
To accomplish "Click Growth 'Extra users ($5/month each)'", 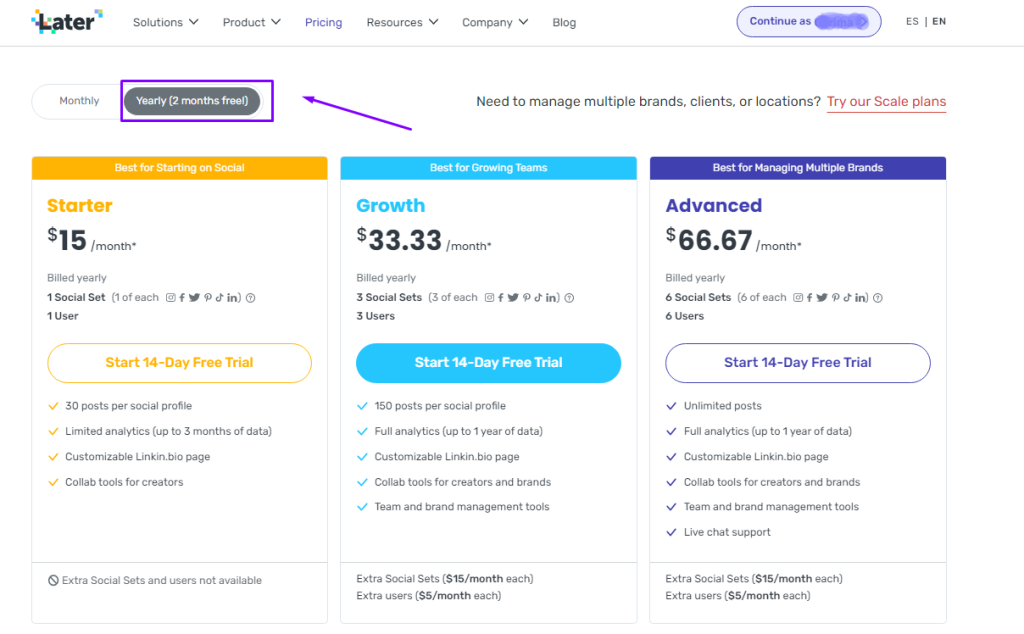I will (x=428, y=595).
